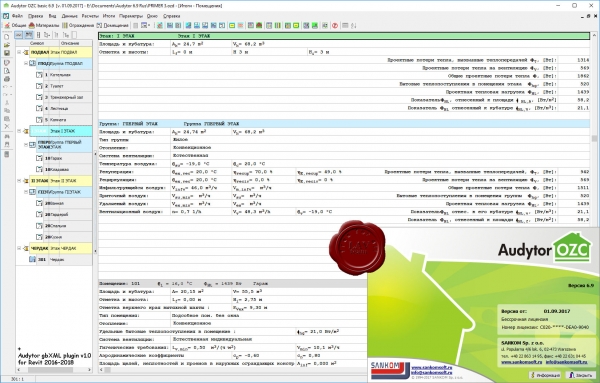Click the small house icon in top toolbar
This screenshot has height=383, width=600.
pos(259,26)
